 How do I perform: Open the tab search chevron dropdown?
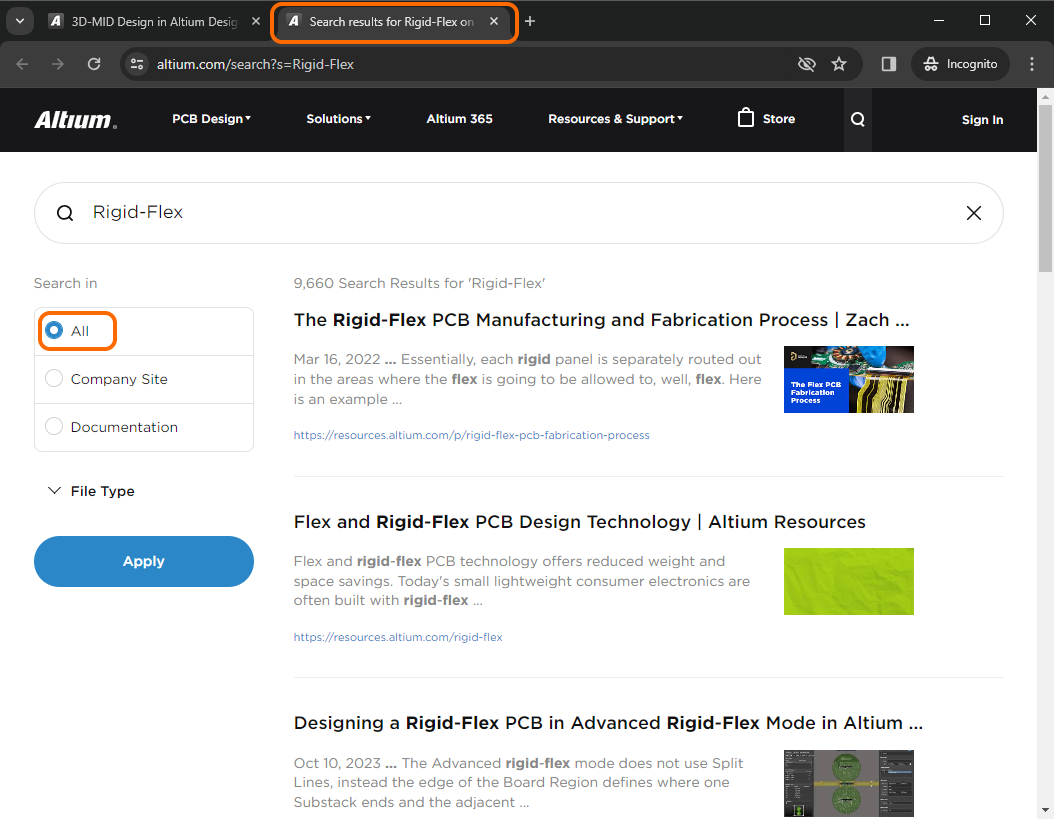[20, 22]
